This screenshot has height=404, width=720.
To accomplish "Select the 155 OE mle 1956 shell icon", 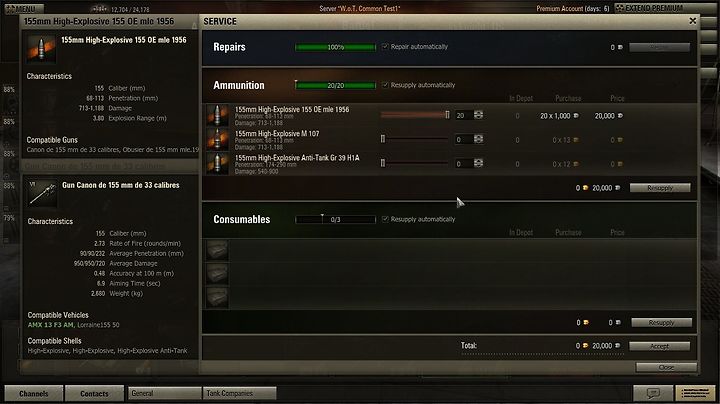I will point(217,115).
